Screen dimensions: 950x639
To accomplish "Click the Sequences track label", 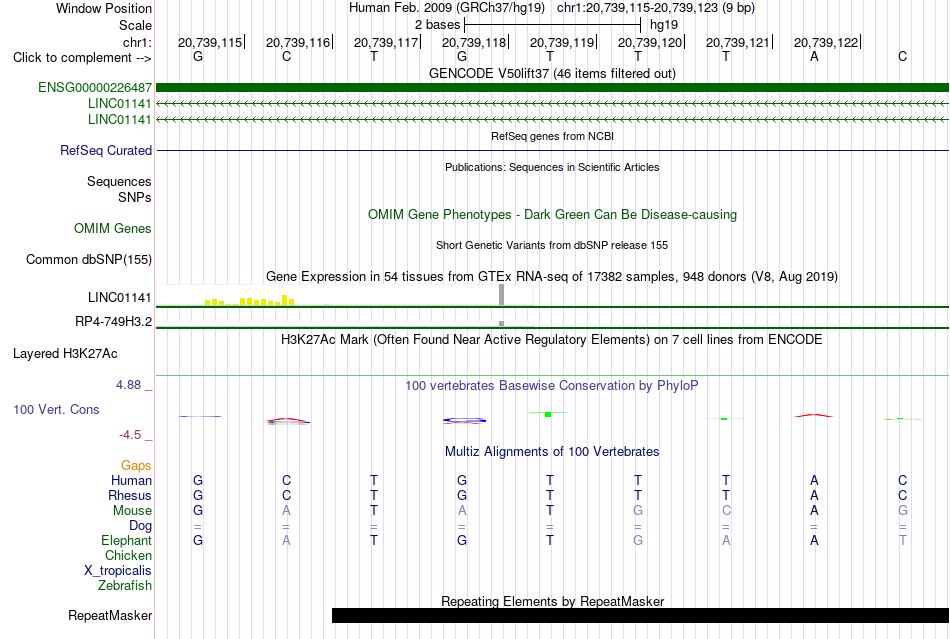I will [x=119, y=182].
